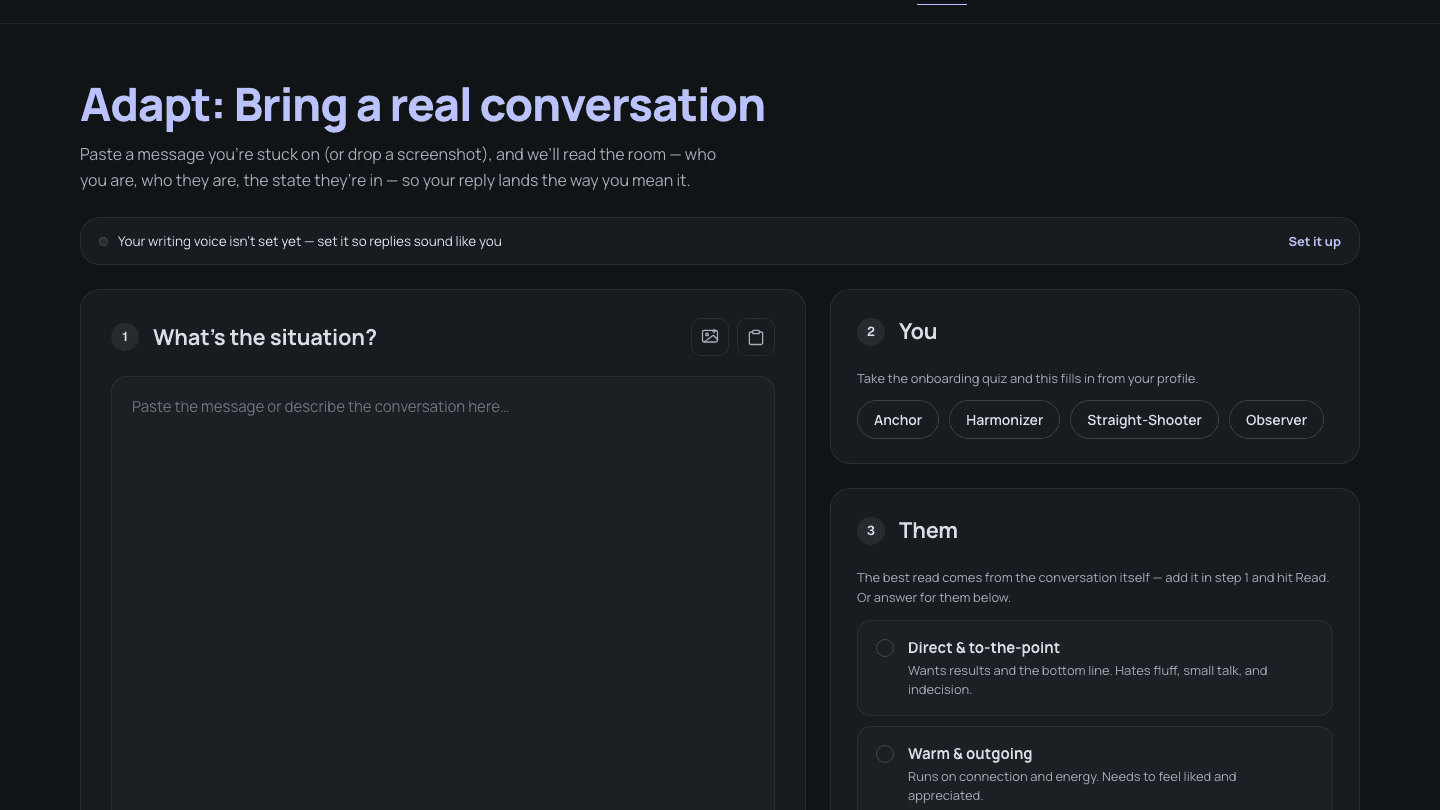This screenshot has height=810, width=1440.
Task: Click the 'Your writing voice isn't set yet' notice
Action: (x=310, y=241)
